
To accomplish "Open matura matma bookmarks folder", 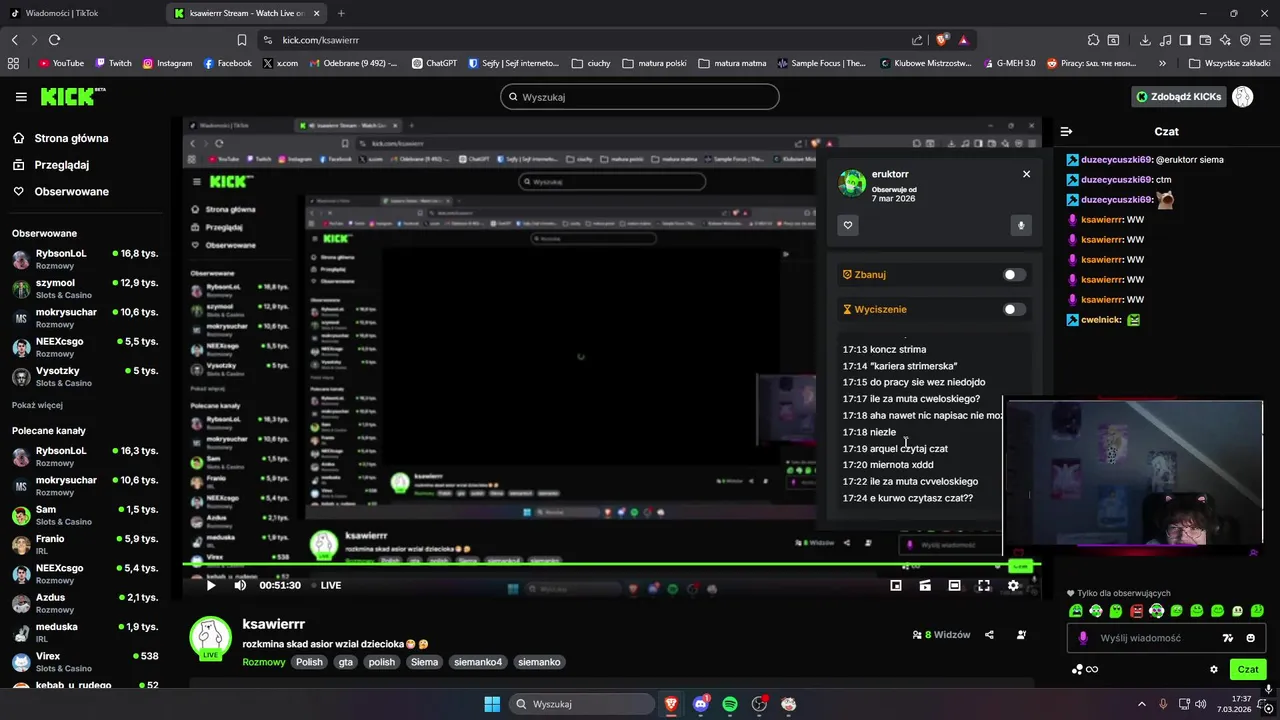I will click(732, 63).
